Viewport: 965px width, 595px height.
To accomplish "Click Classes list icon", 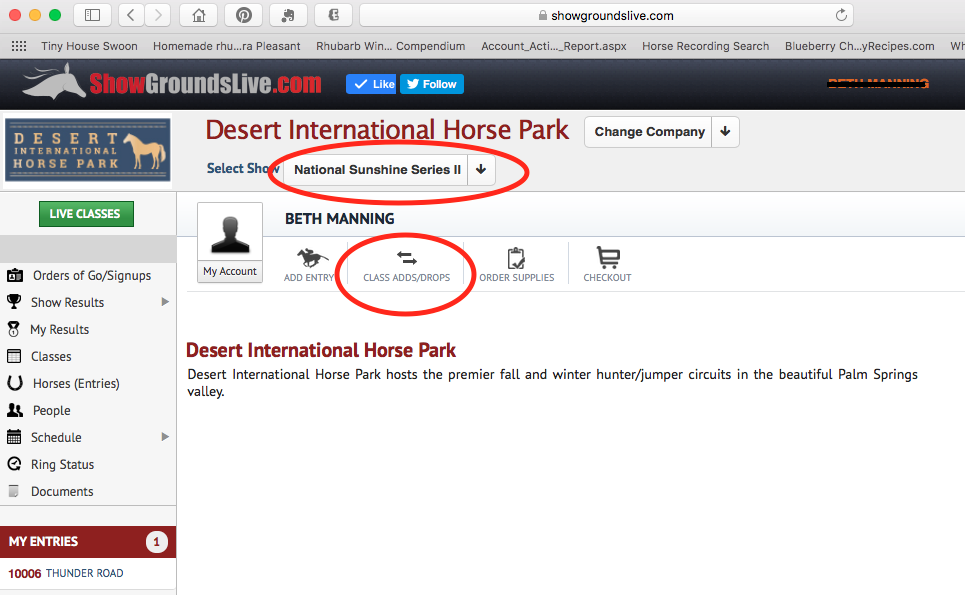I will pos(14,356).
